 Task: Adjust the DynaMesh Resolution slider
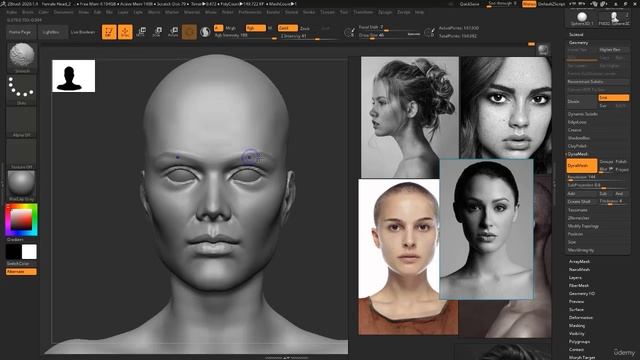598,178
